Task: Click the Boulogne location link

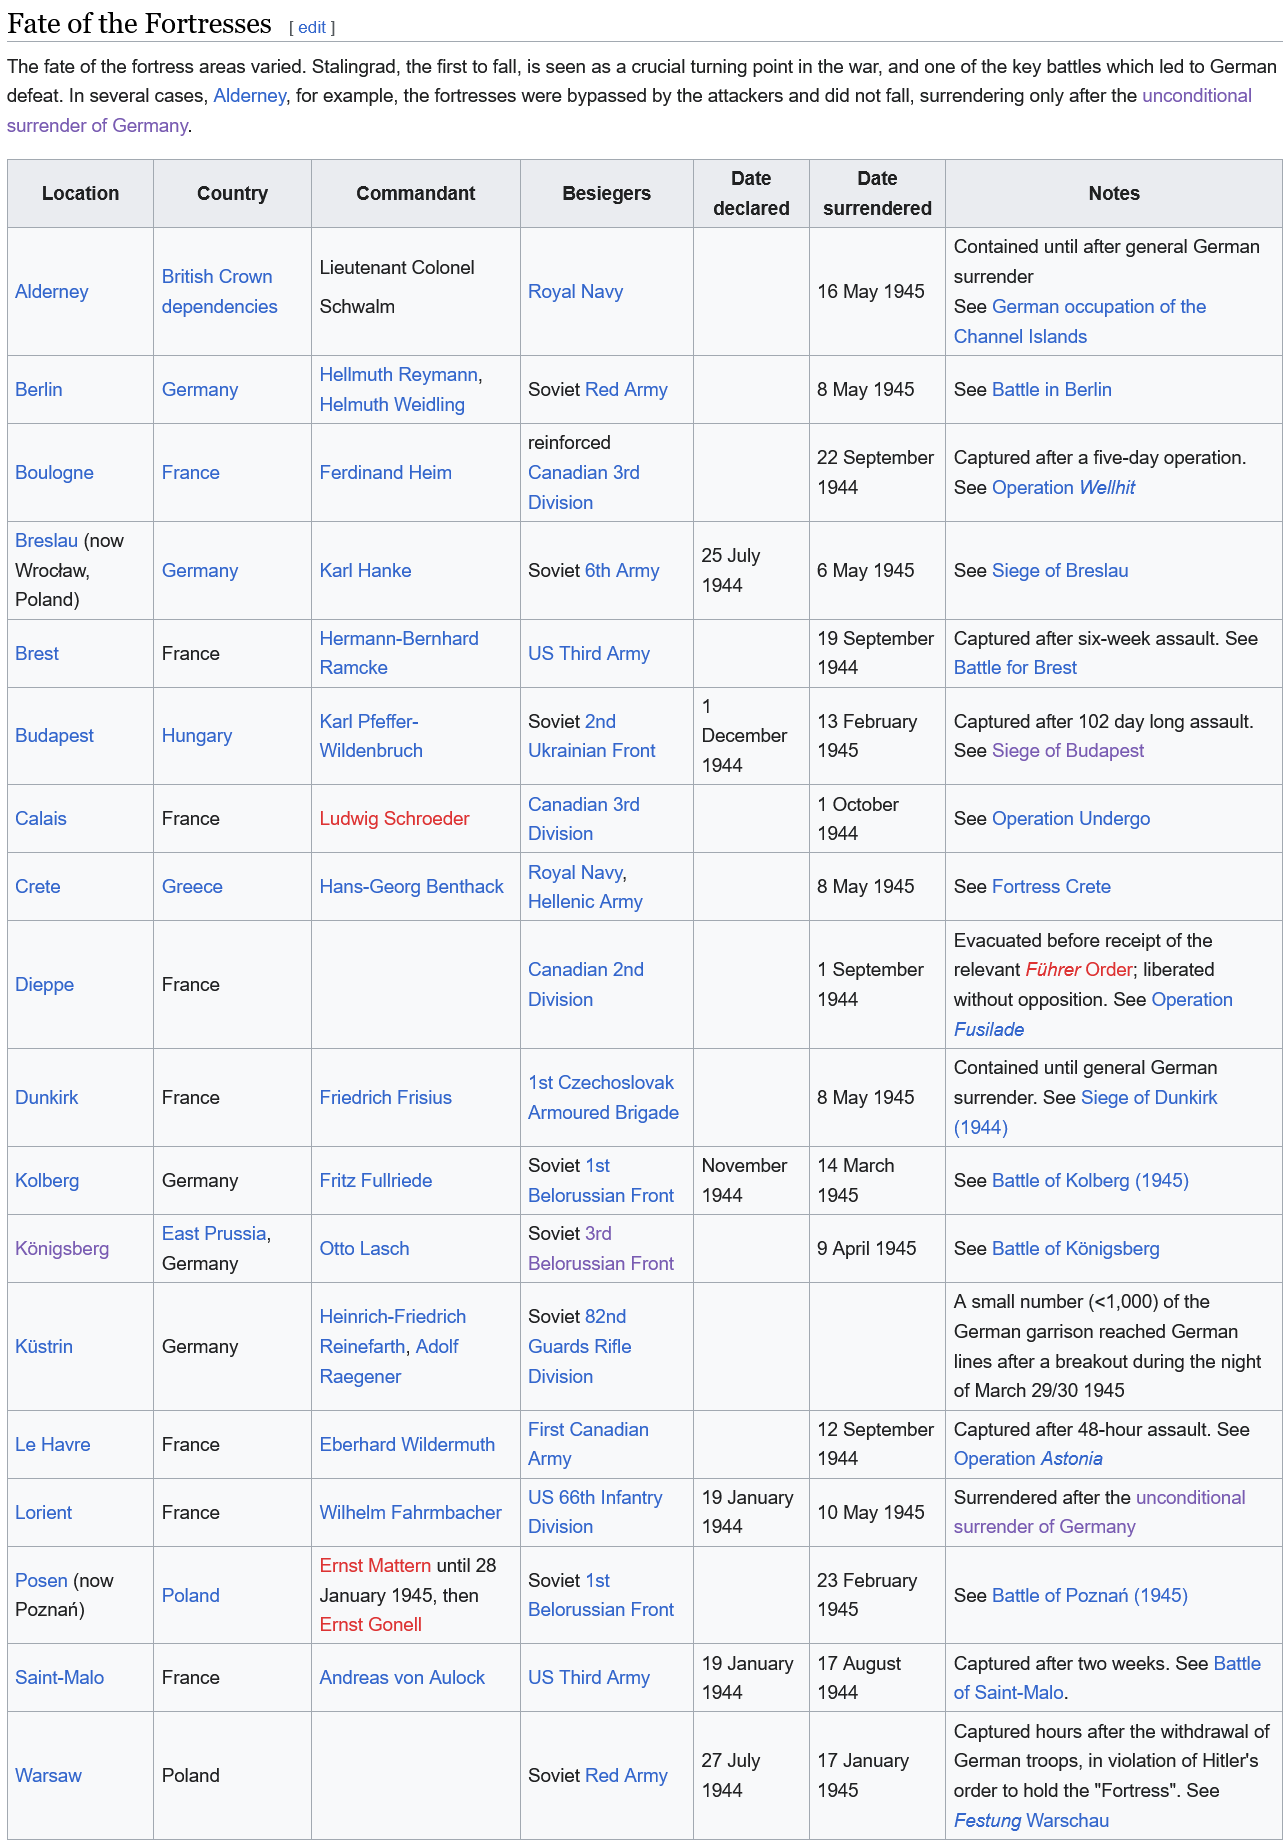Action: click(x=54, y=473)
